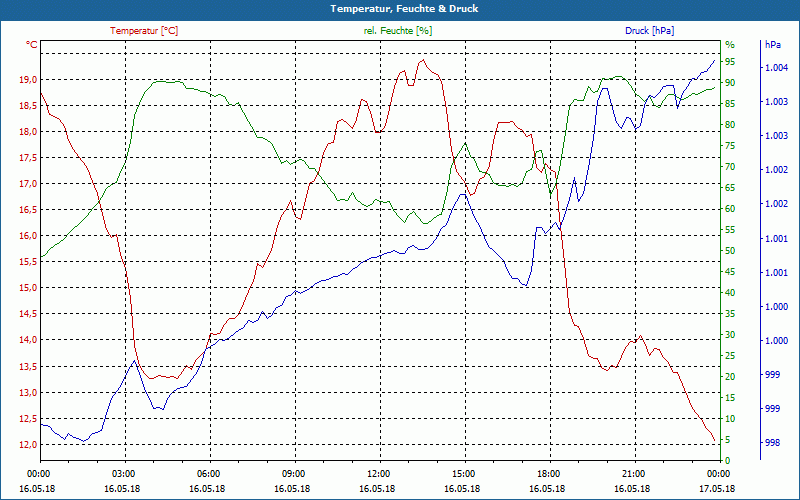Click the chart title 'Temperatur, Feuchte & Druck'
Image resolution: width=800 pixels, height=500 pixels.
[404, 9]
